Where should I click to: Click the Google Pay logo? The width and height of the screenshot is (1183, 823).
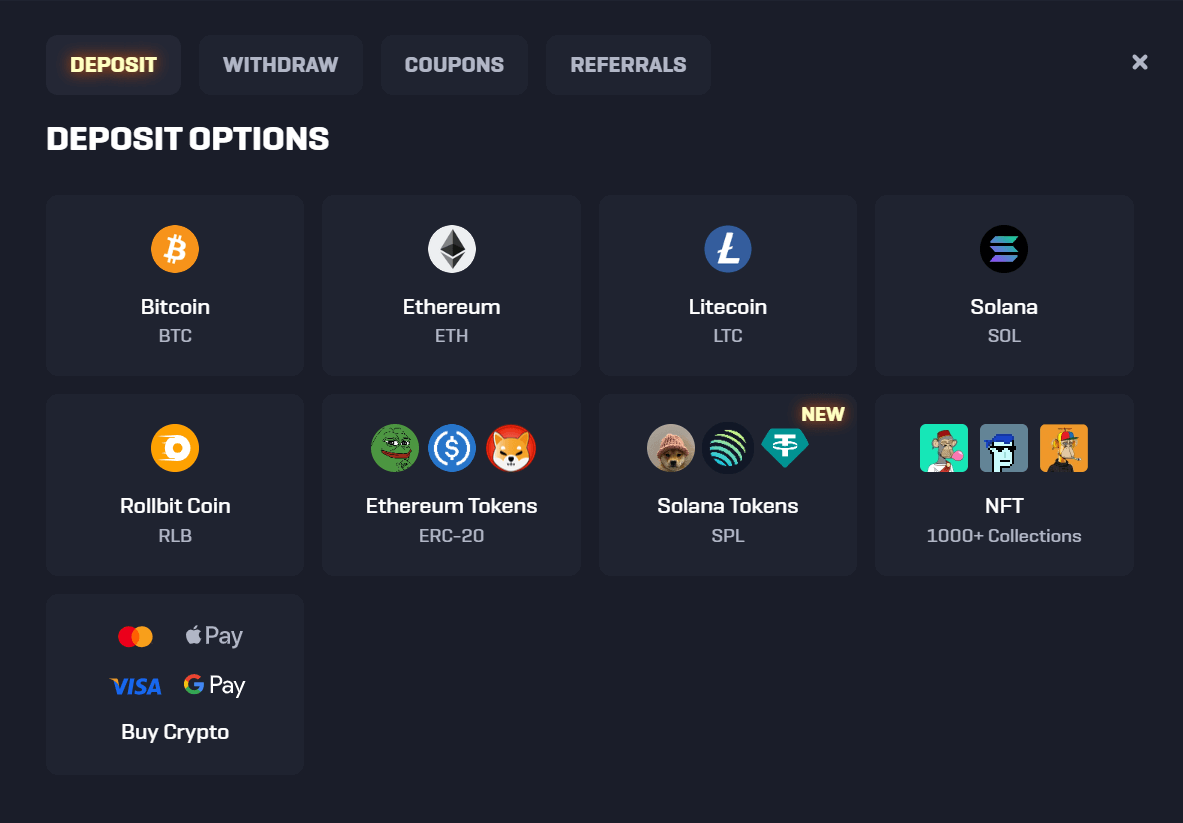pos(214,685)
